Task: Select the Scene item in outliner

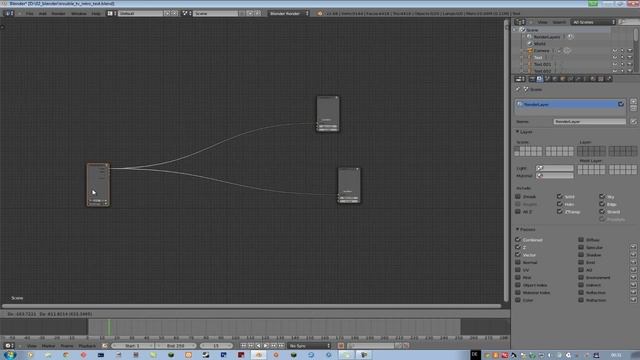Action: (532, 30)
